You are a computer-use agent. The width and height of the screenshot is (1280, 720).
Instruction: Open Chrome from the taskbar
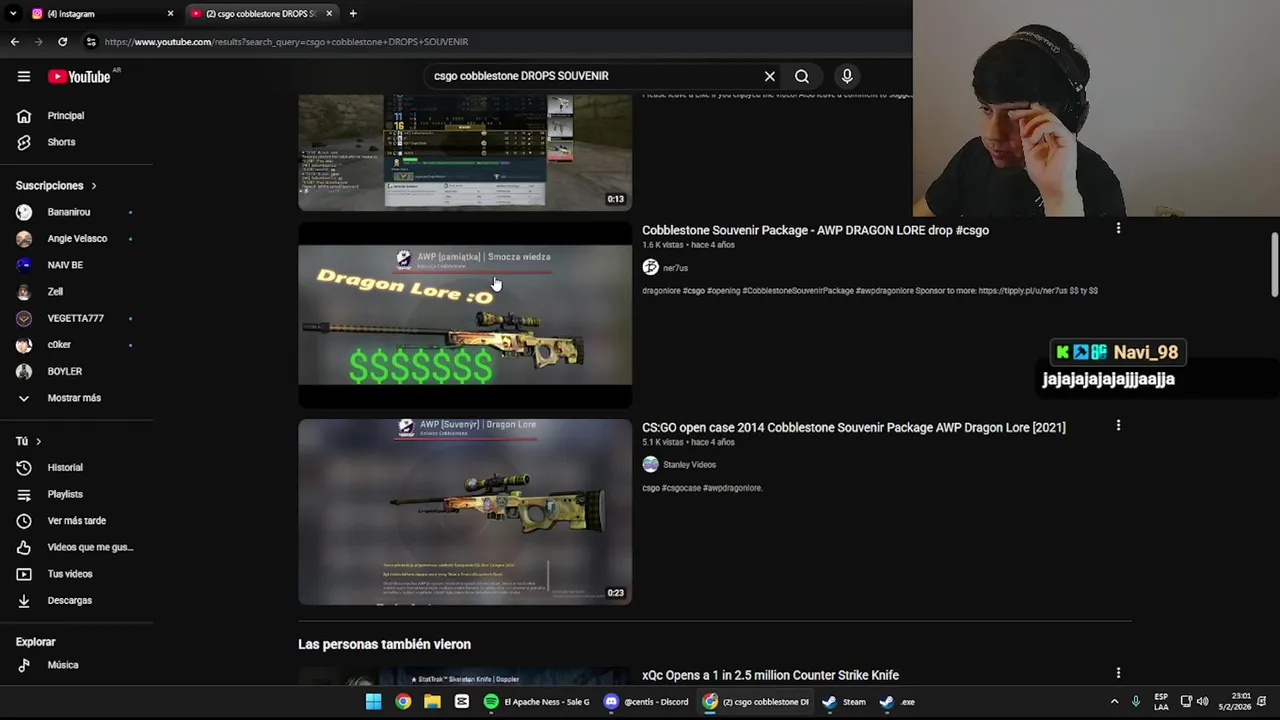coord(403,702)
